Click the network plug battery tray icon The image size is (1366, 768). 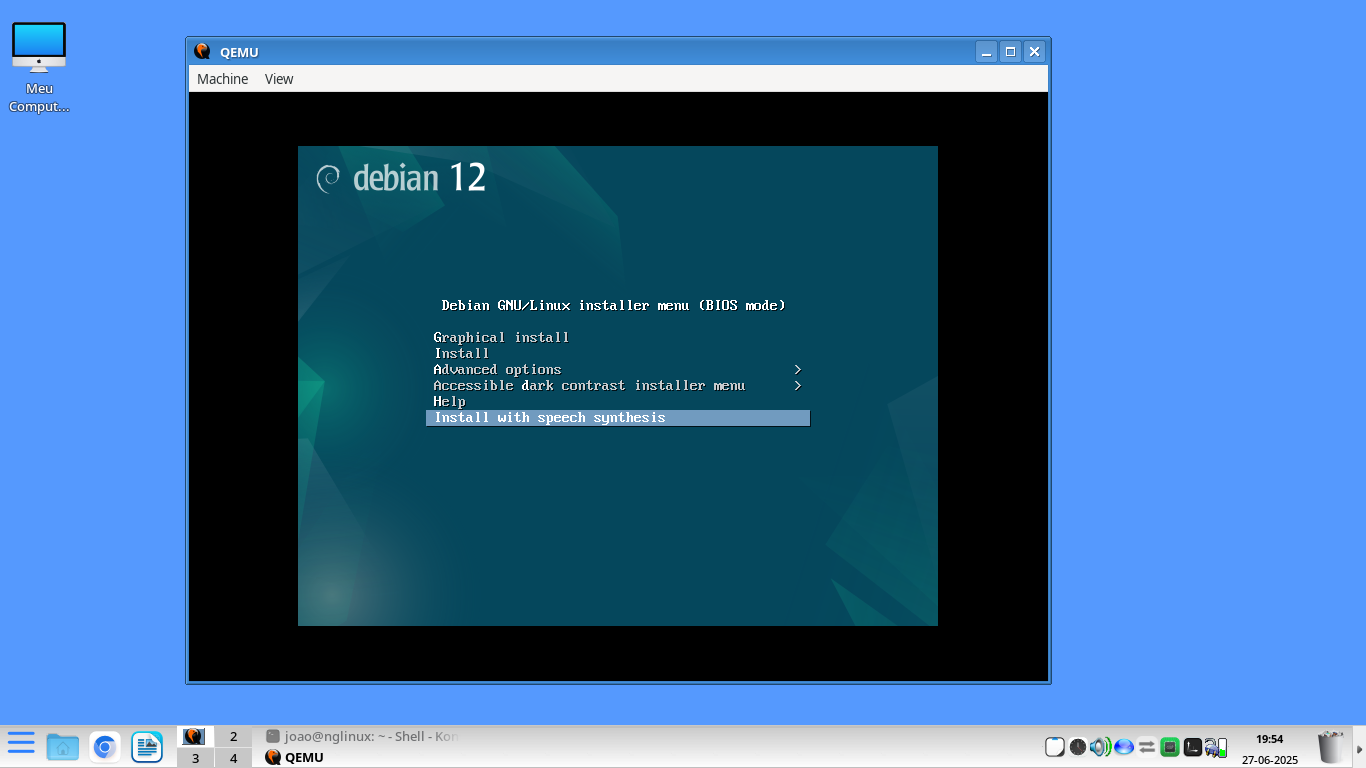(1216, 747)
